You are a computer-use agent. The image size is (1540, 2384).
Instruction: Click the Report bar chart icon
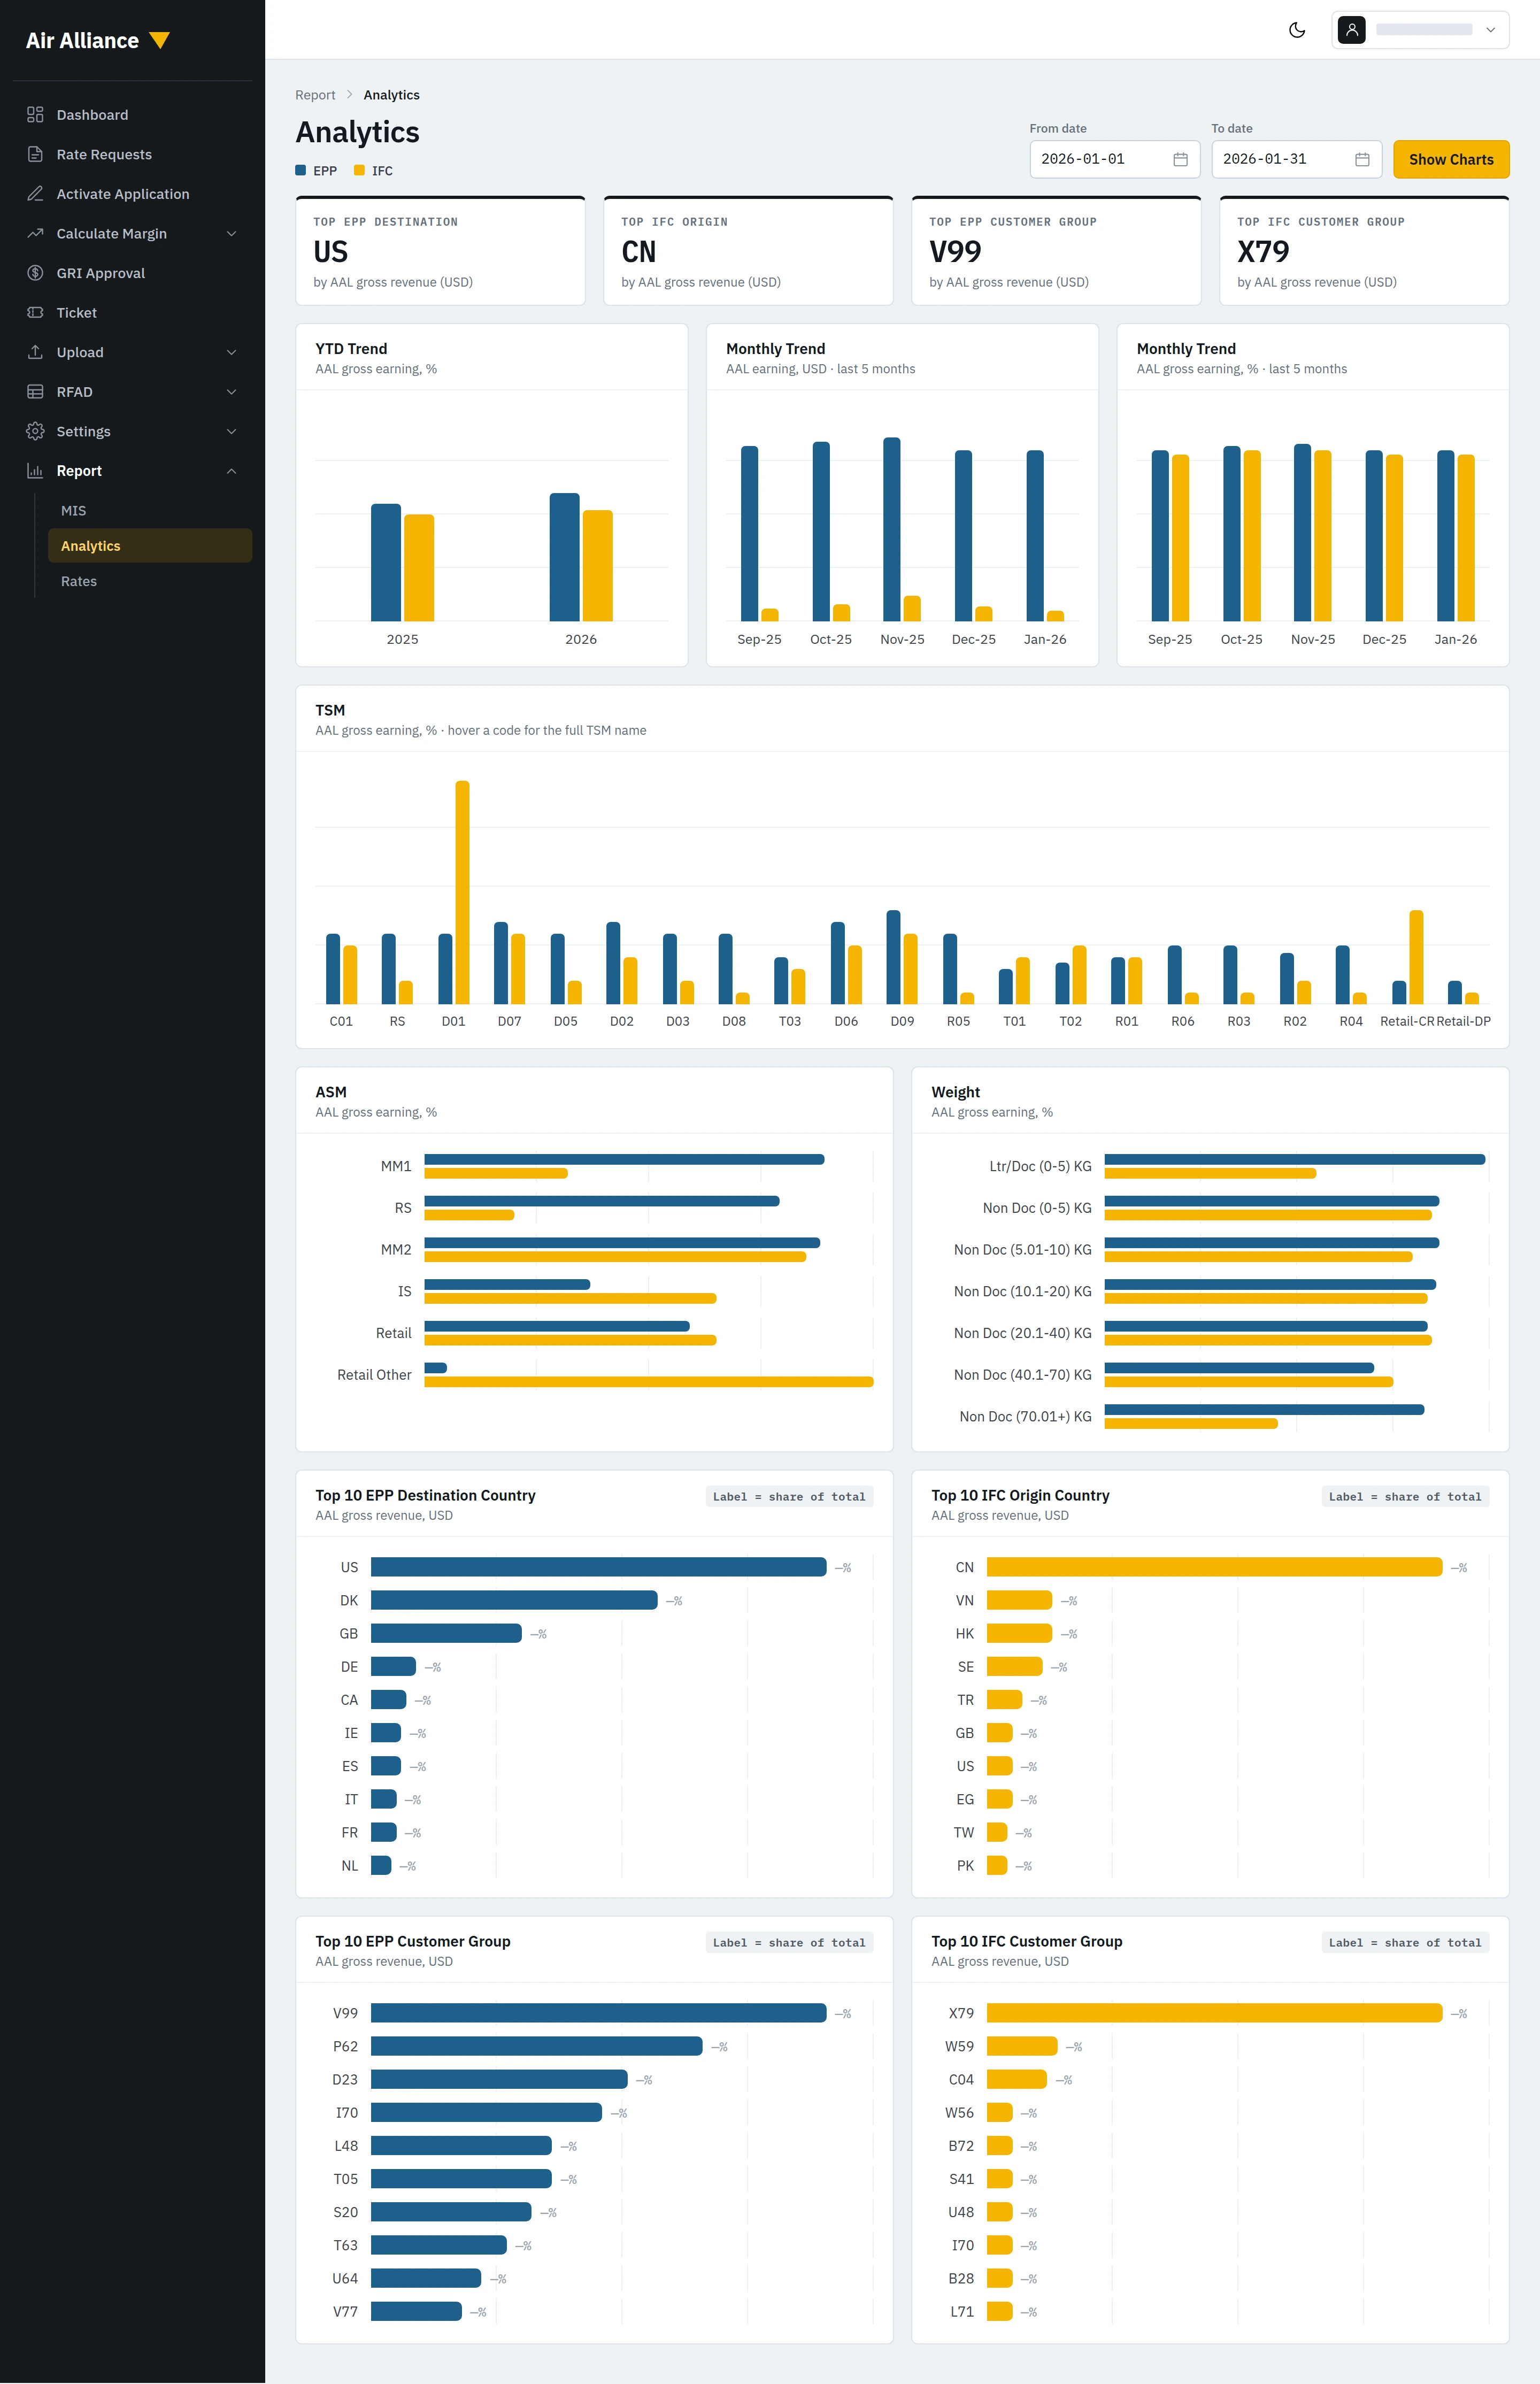click(35, 471)
